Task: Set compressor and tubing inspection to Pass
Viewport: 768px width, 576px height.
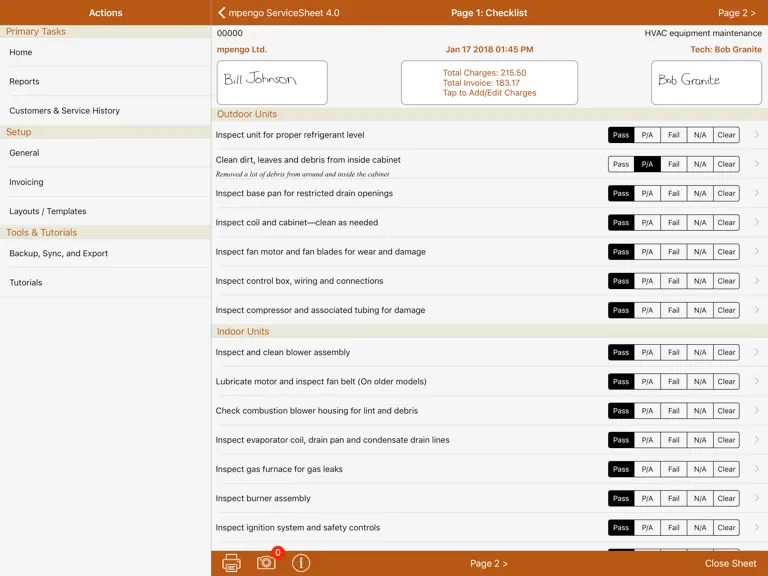Action: 621,310
